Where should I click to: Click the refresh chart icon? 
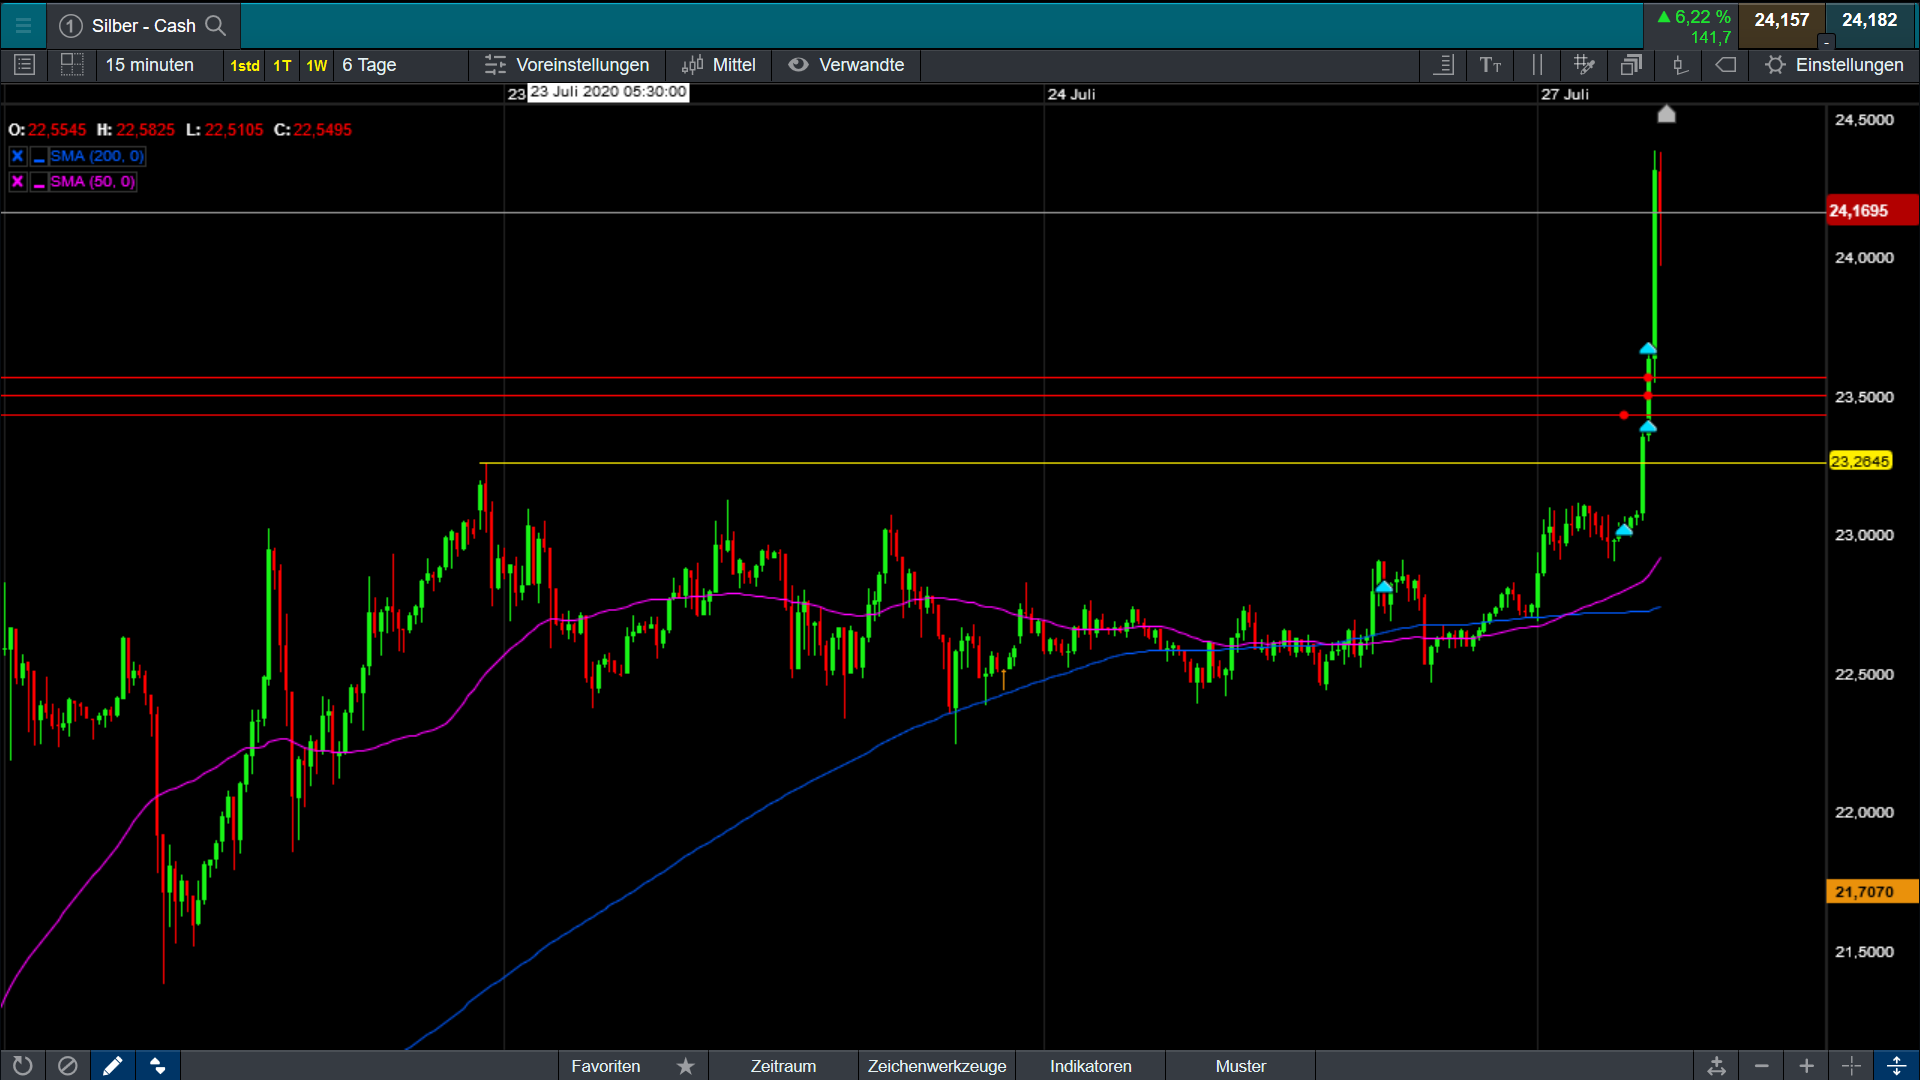(x=22, y=1066)
